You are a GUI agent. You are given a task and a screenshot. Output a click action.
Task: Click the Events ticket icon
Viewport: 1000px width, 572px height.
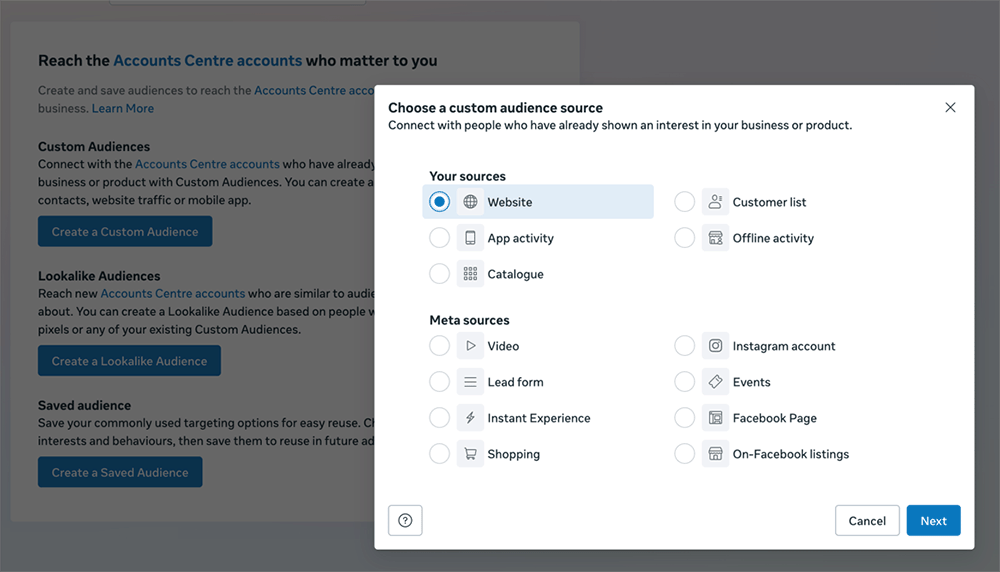715,382
